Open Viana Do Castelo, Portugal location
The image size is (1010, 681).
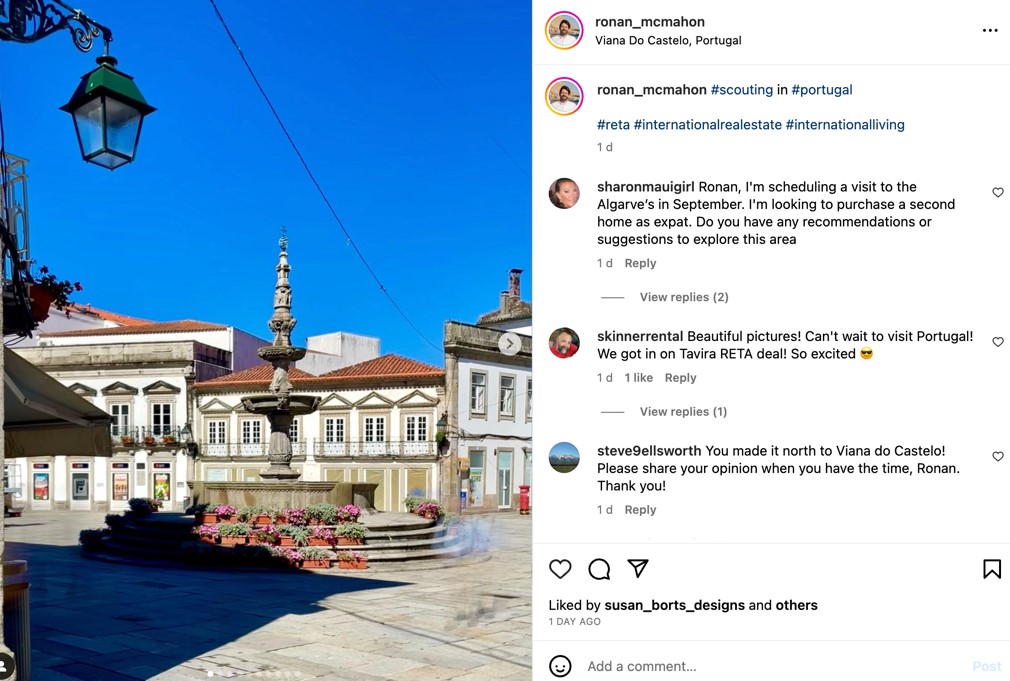pos(668,40)
